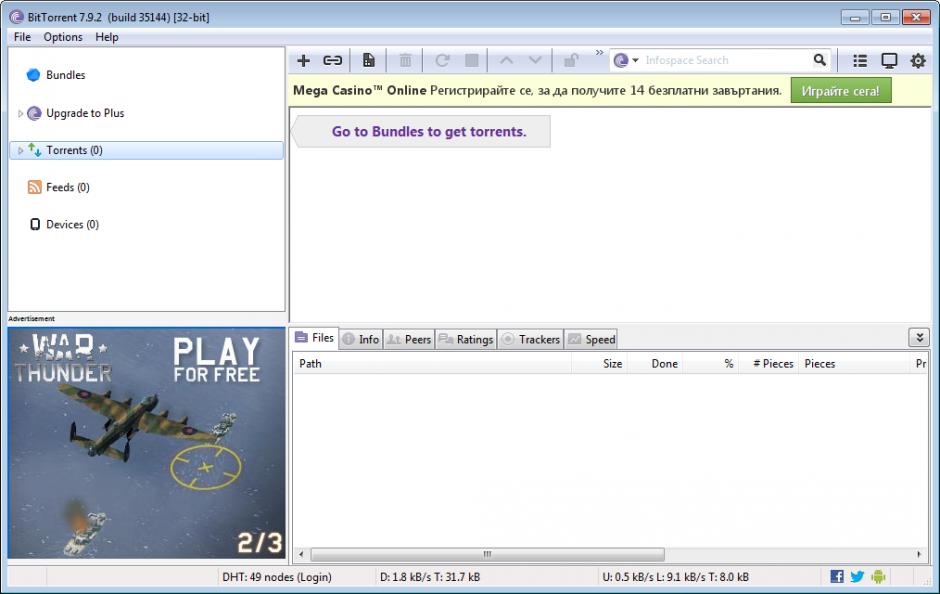Click the scrollbar right arrow
The width and height of the screenshot is (940, 594).
(x=919, y=554)
